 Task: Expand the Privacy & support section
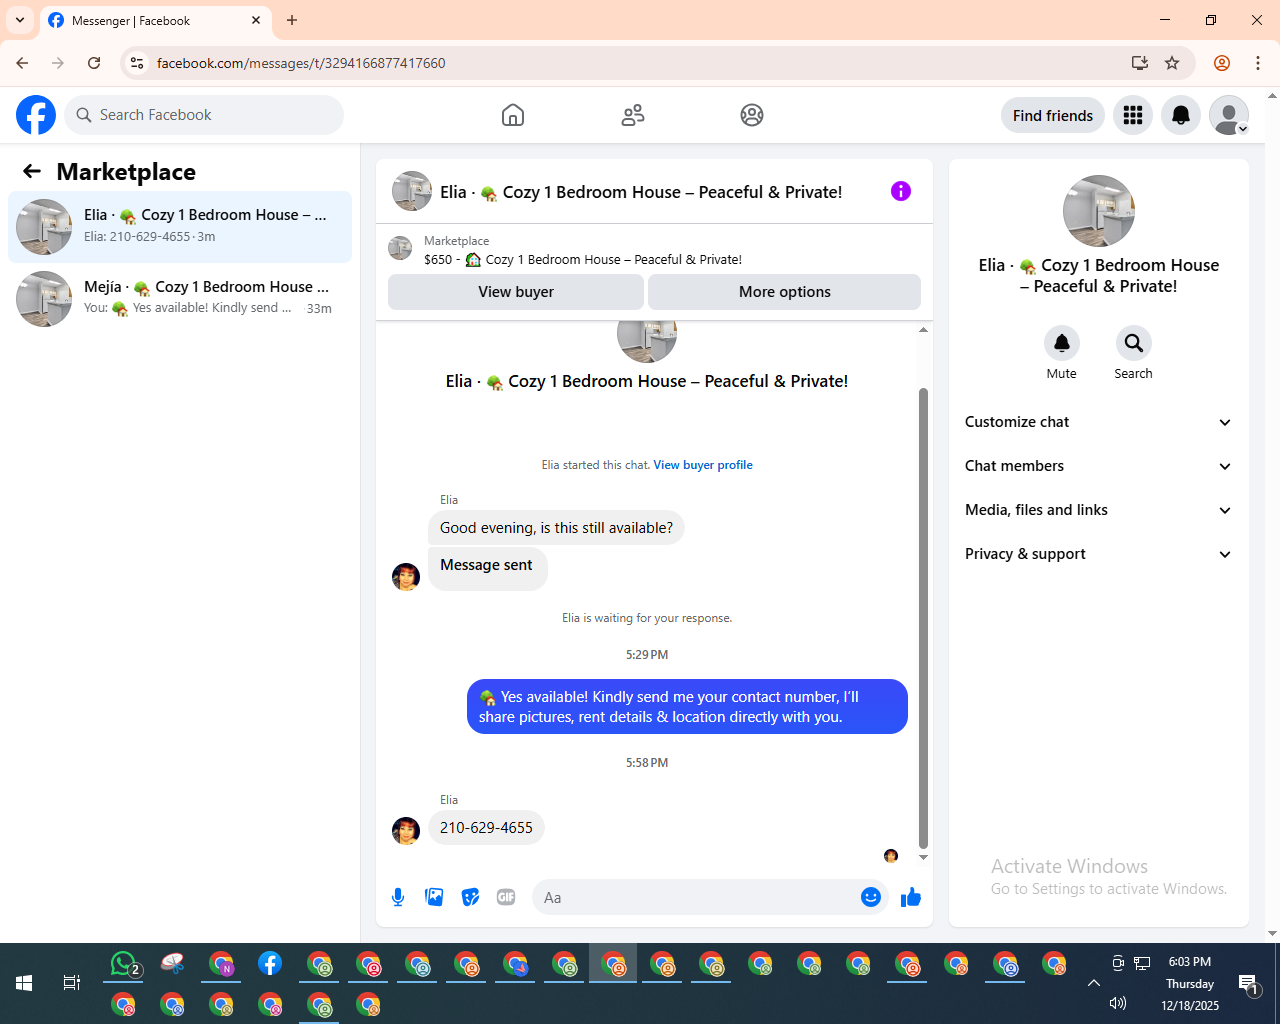(x=1099, y=554)
